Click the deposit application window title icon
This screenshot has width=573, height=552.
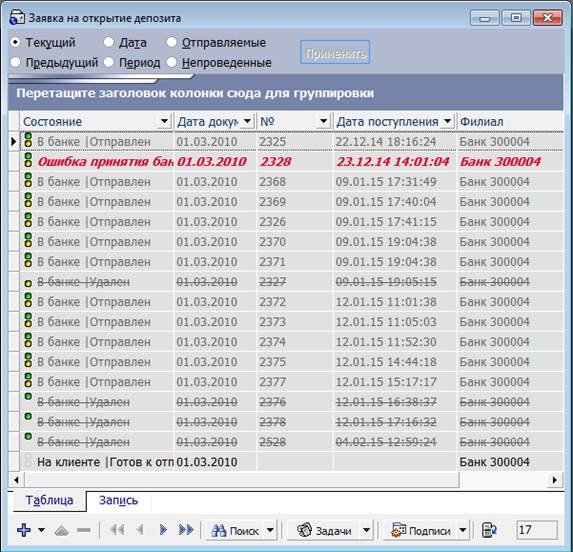click(x=17, y=18)
